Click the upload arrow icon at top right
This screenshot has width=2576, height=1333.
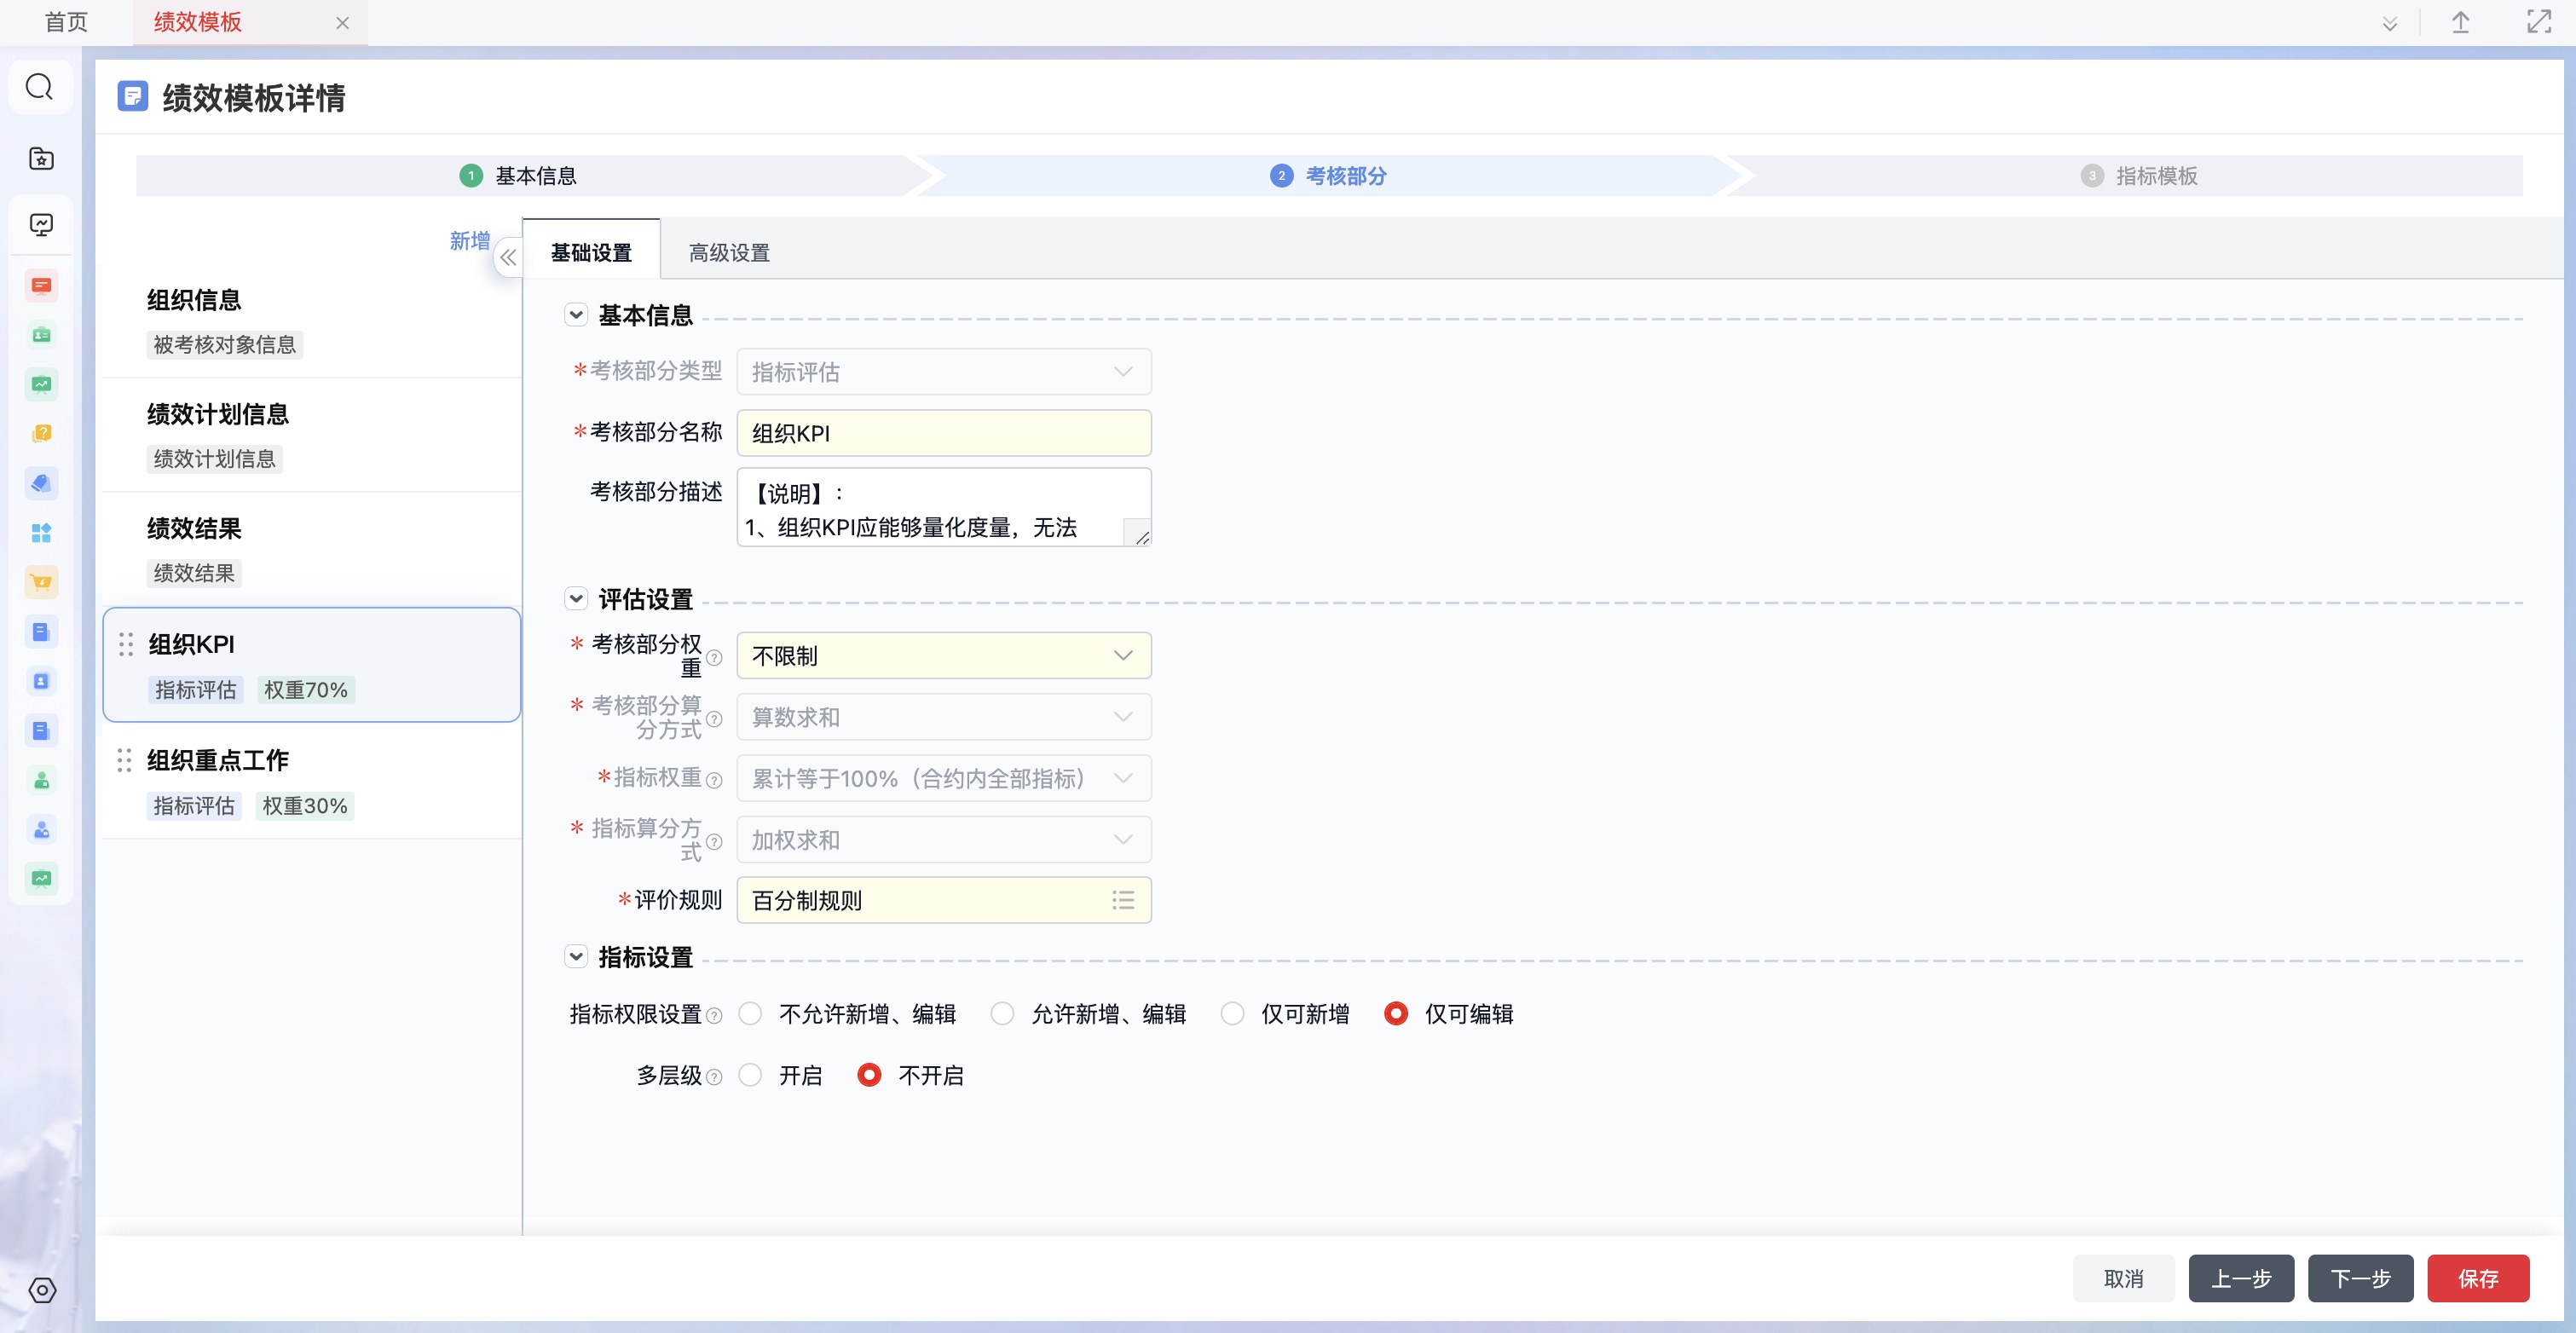[x=2461, y=22]
